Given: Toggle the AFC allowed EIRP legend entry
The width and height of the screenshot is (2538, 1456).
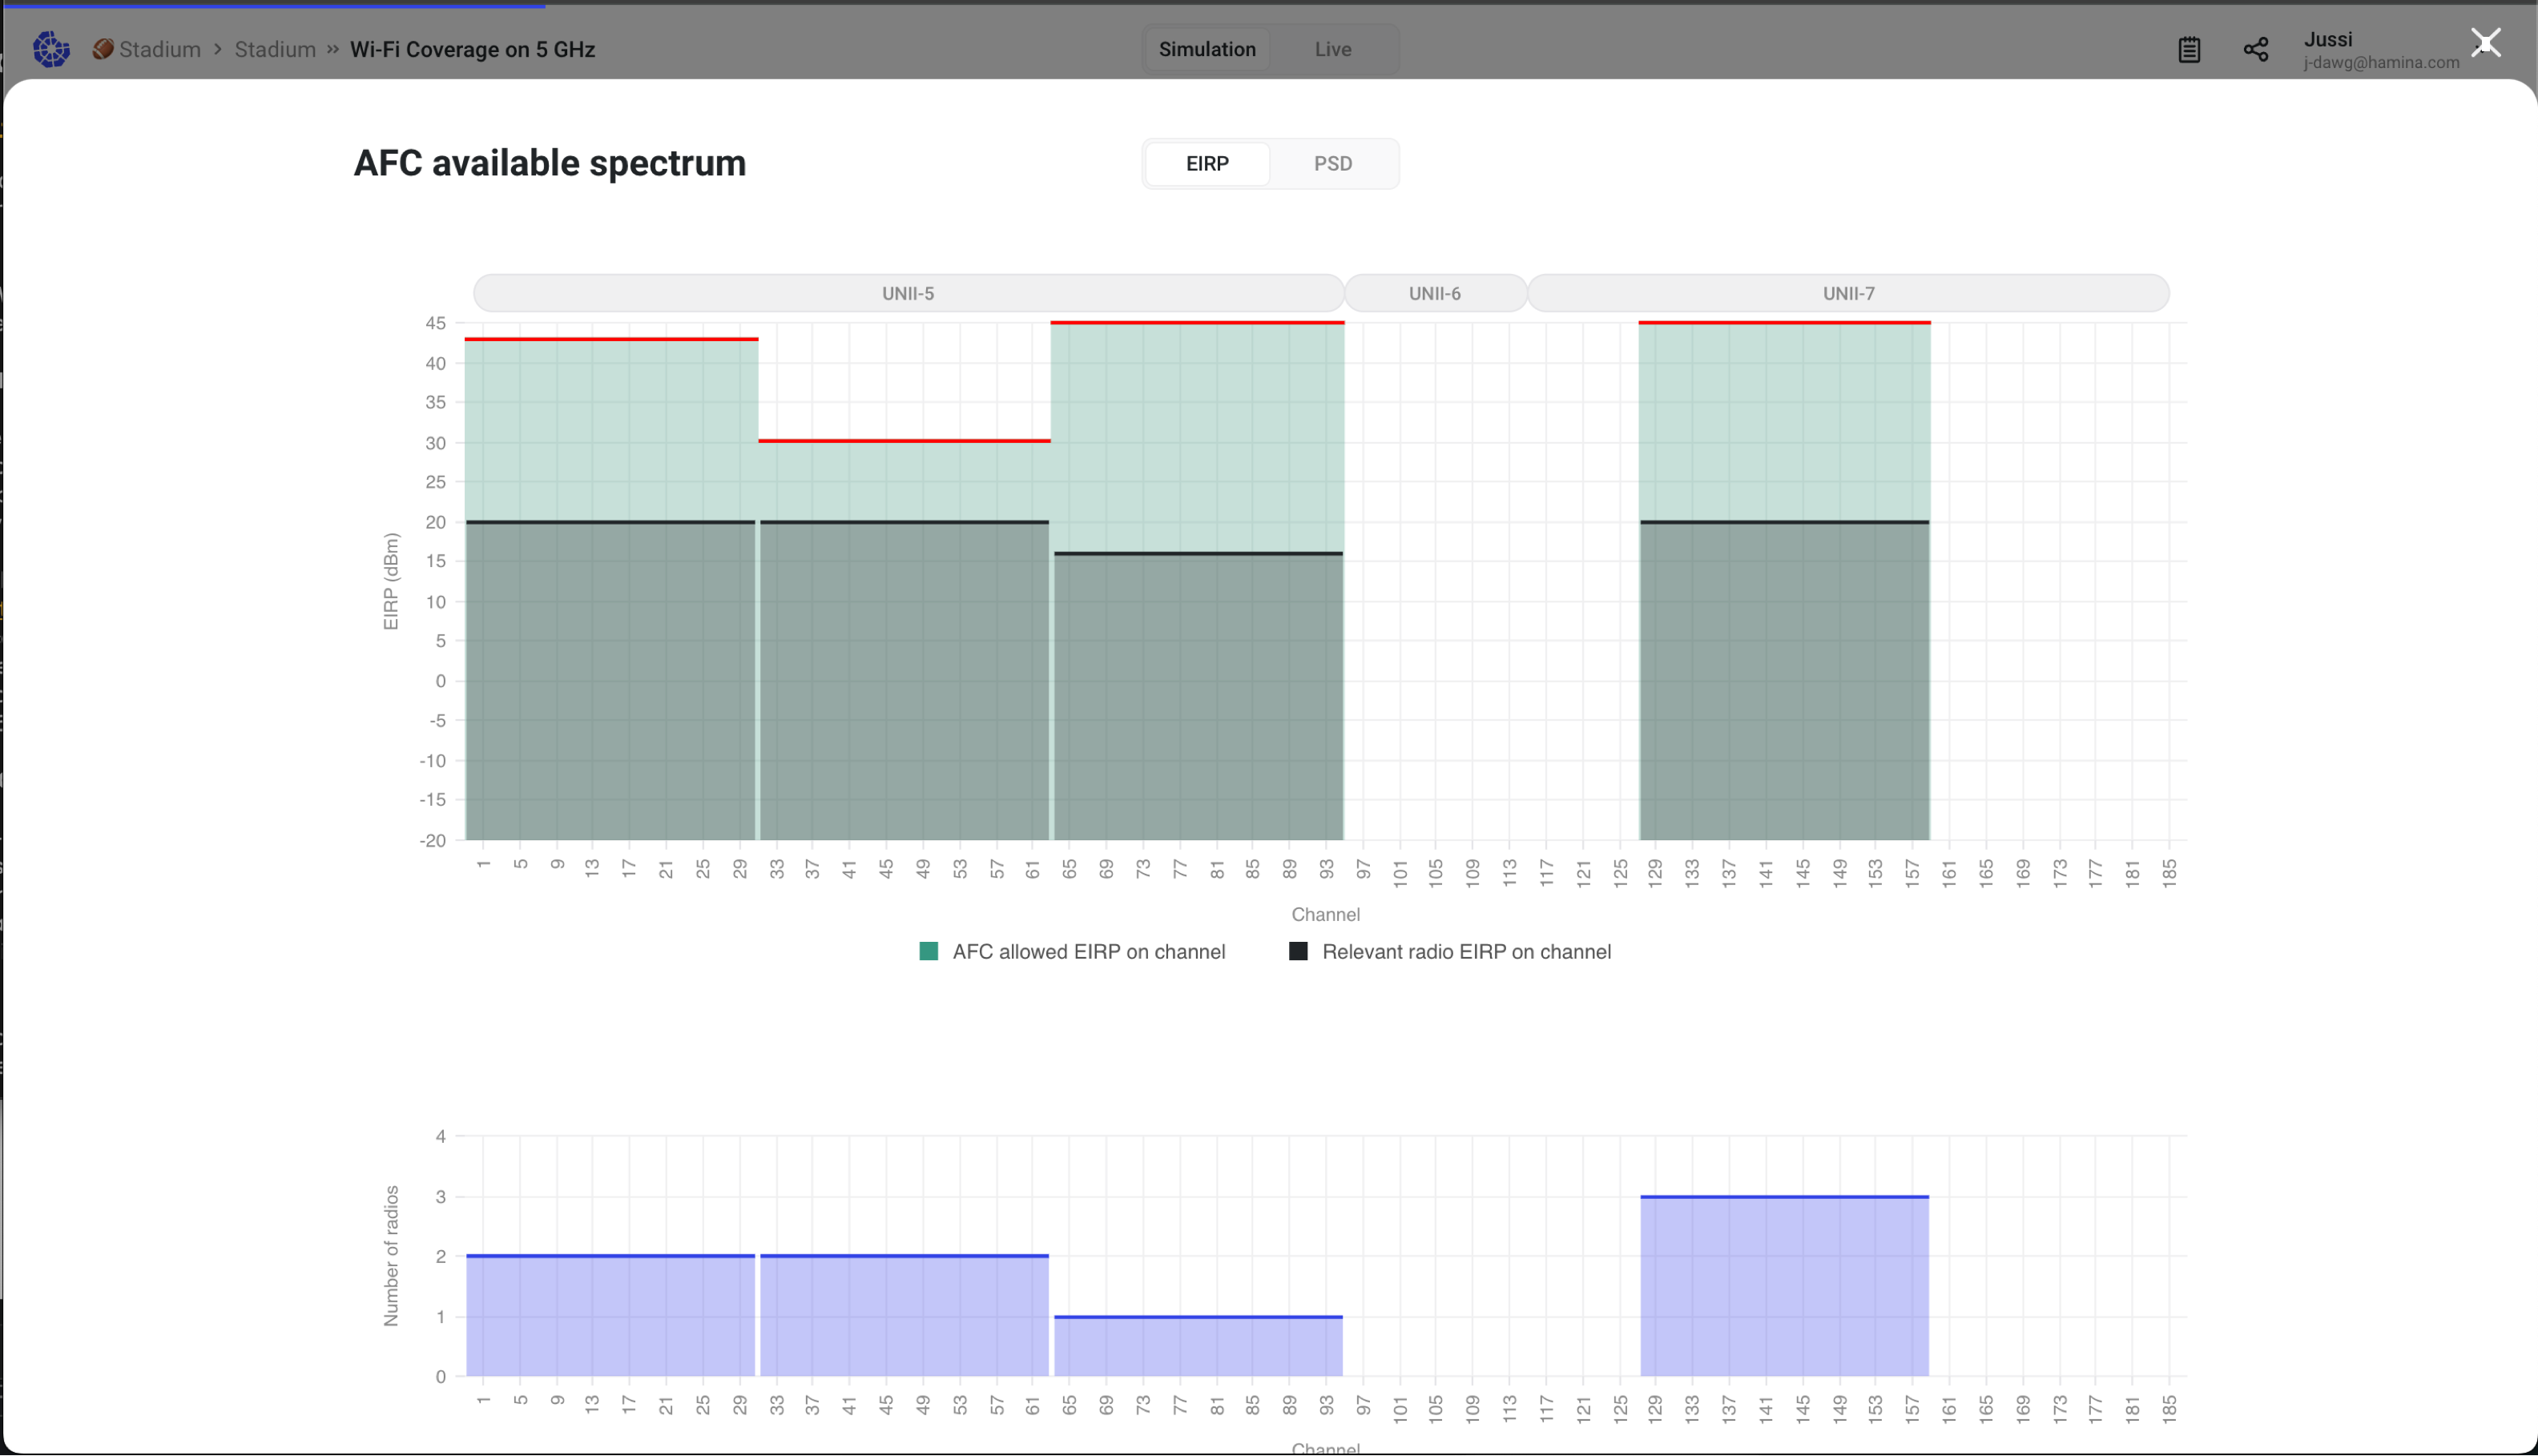Looking at the screenshot, I should (1088, 951).
